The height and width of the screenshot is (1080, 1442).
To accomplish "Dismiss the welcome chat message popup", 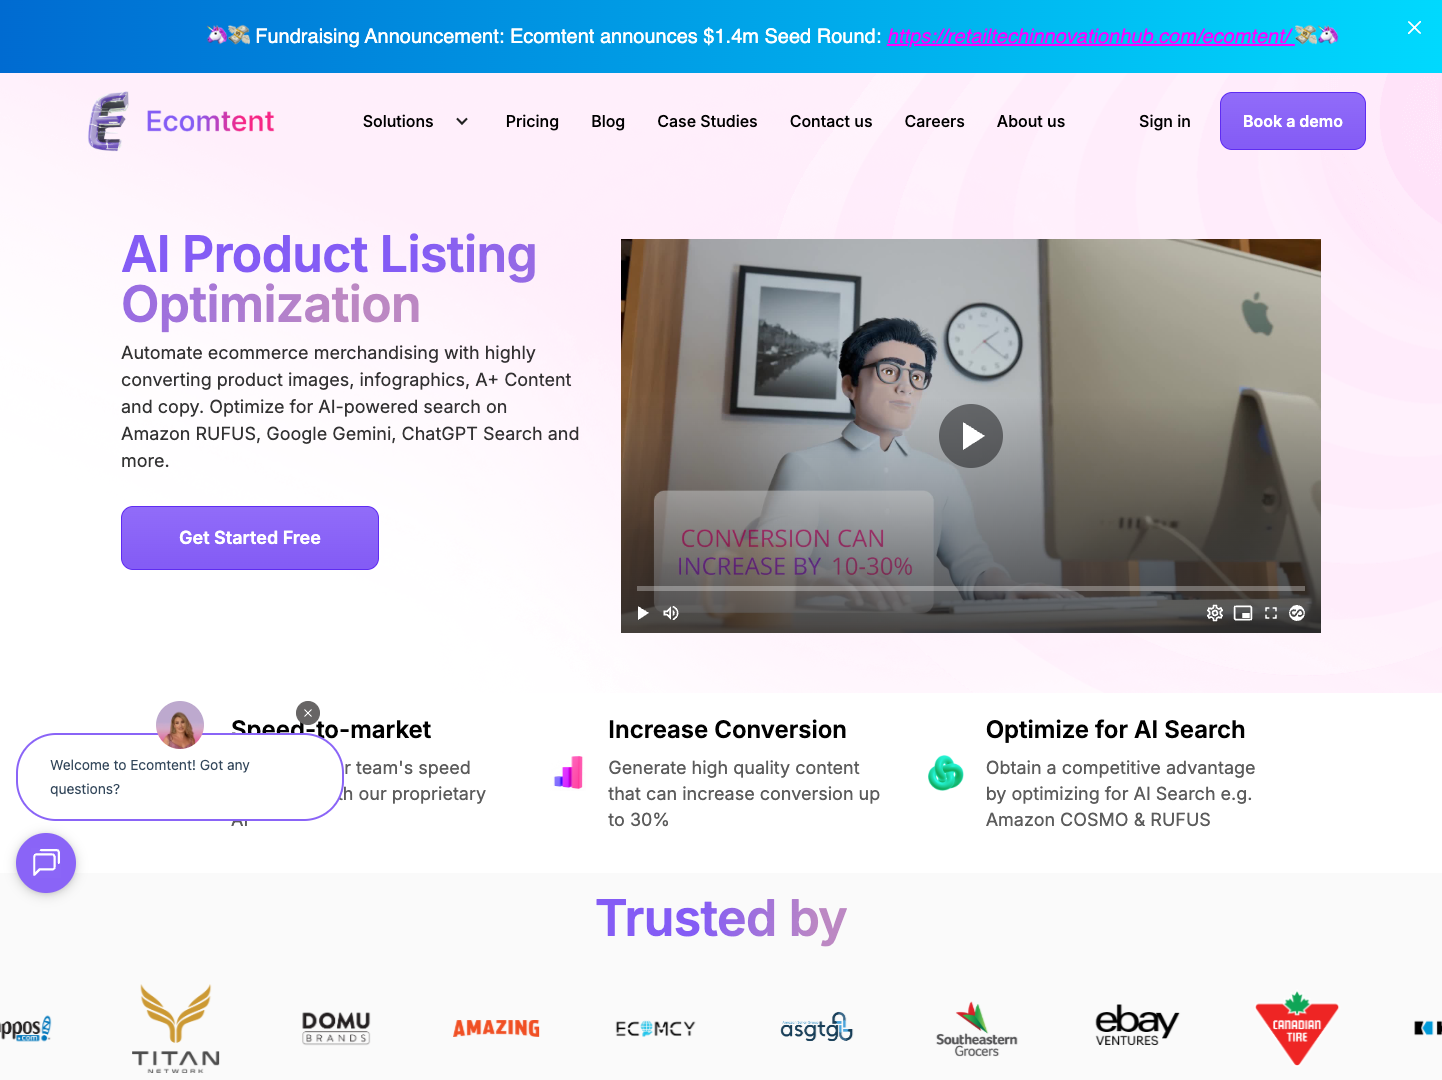I will click(x=308, y=713).
